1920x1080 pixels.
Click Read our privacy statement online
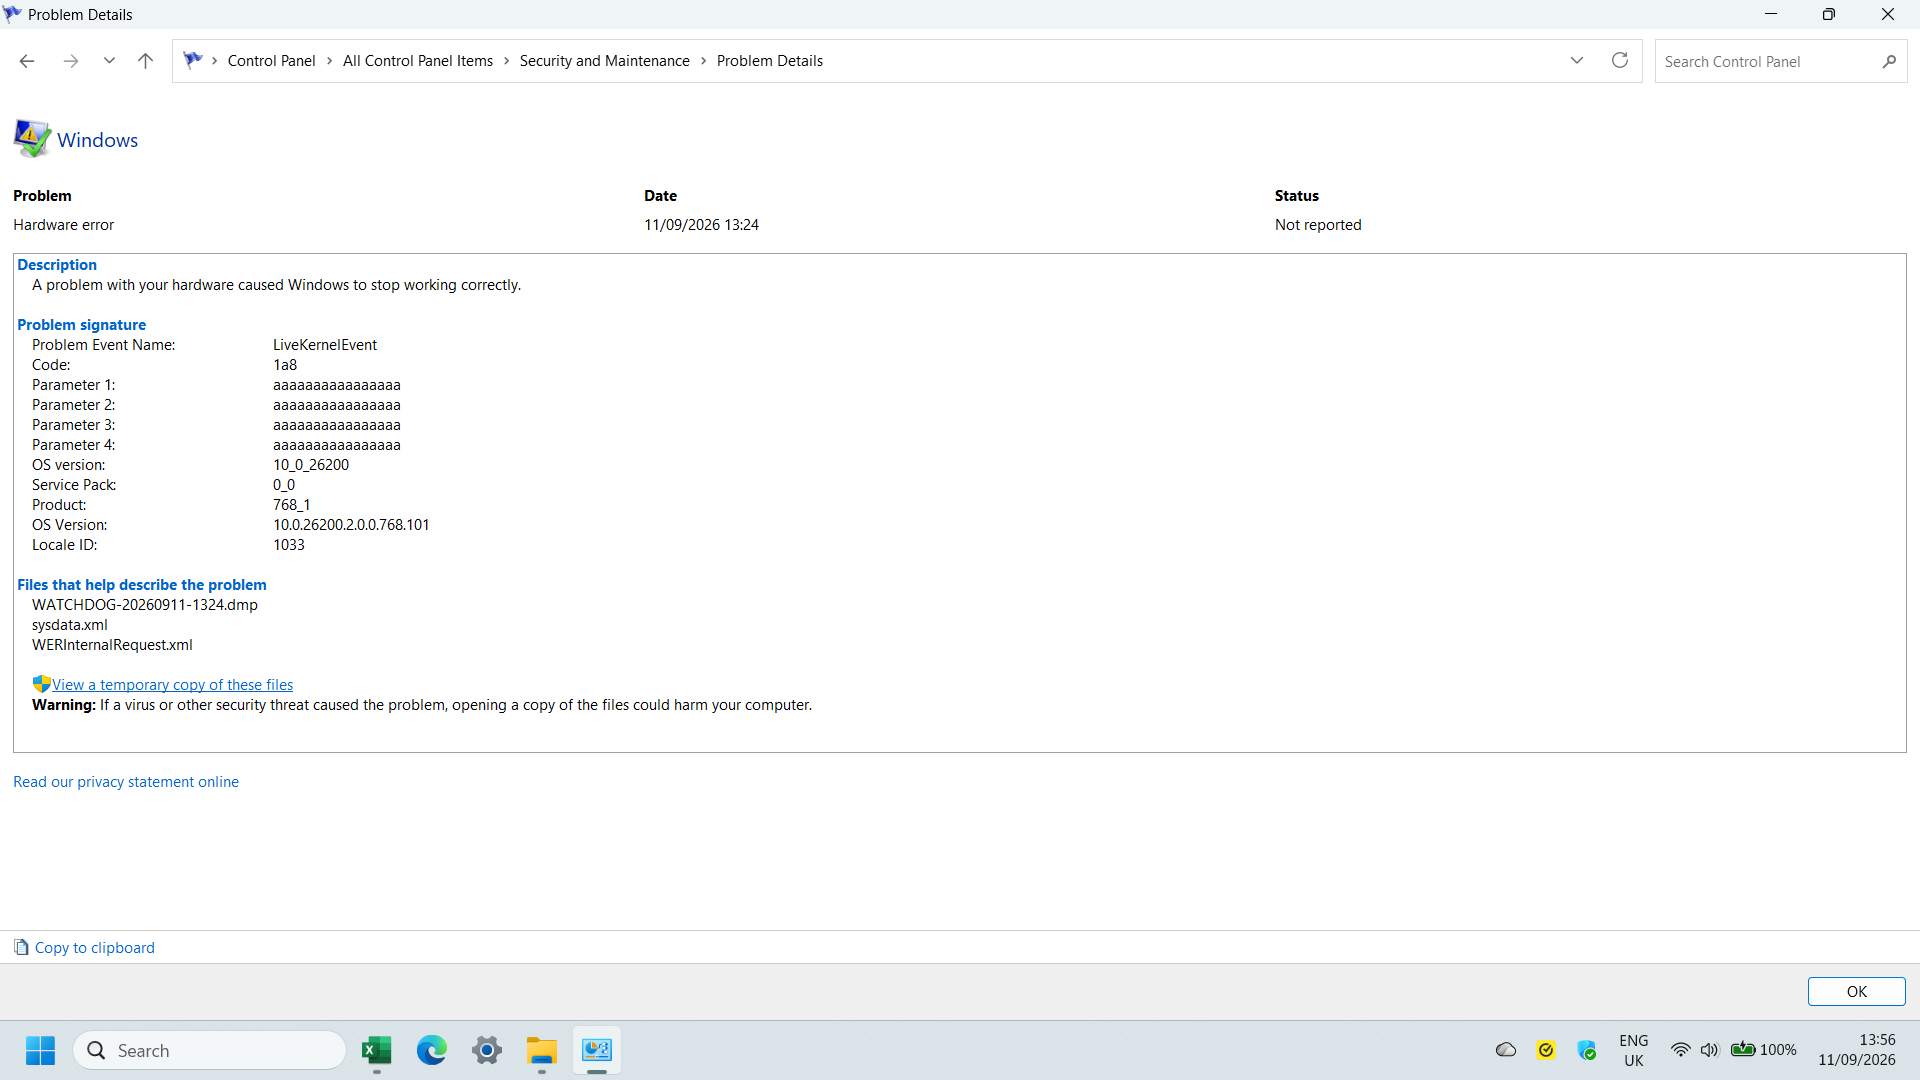(126, 782)
